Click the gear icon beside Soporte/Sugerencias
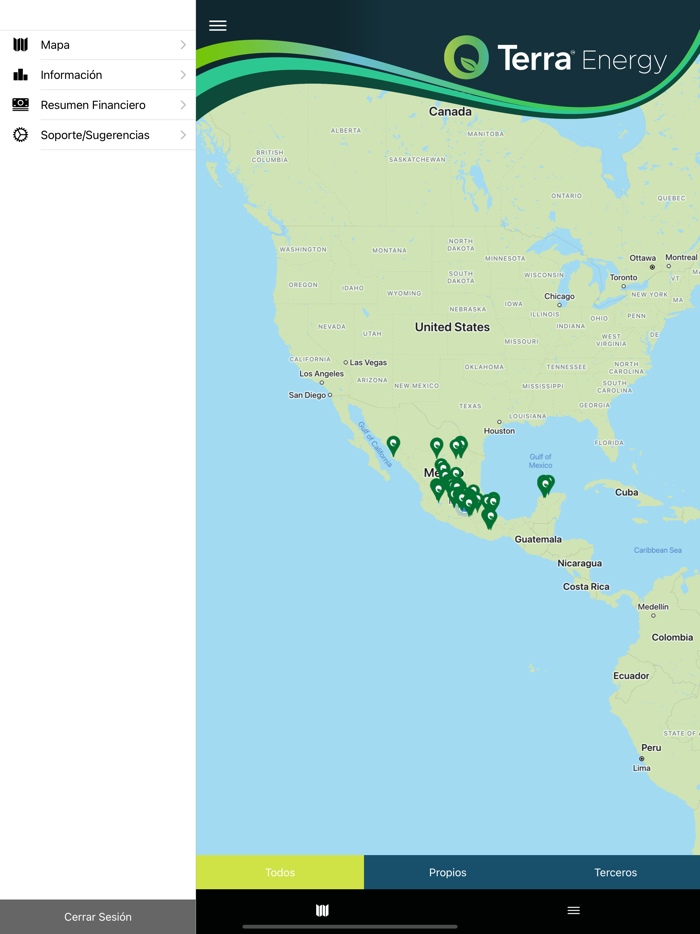700x934 pixels. [21, 135]
